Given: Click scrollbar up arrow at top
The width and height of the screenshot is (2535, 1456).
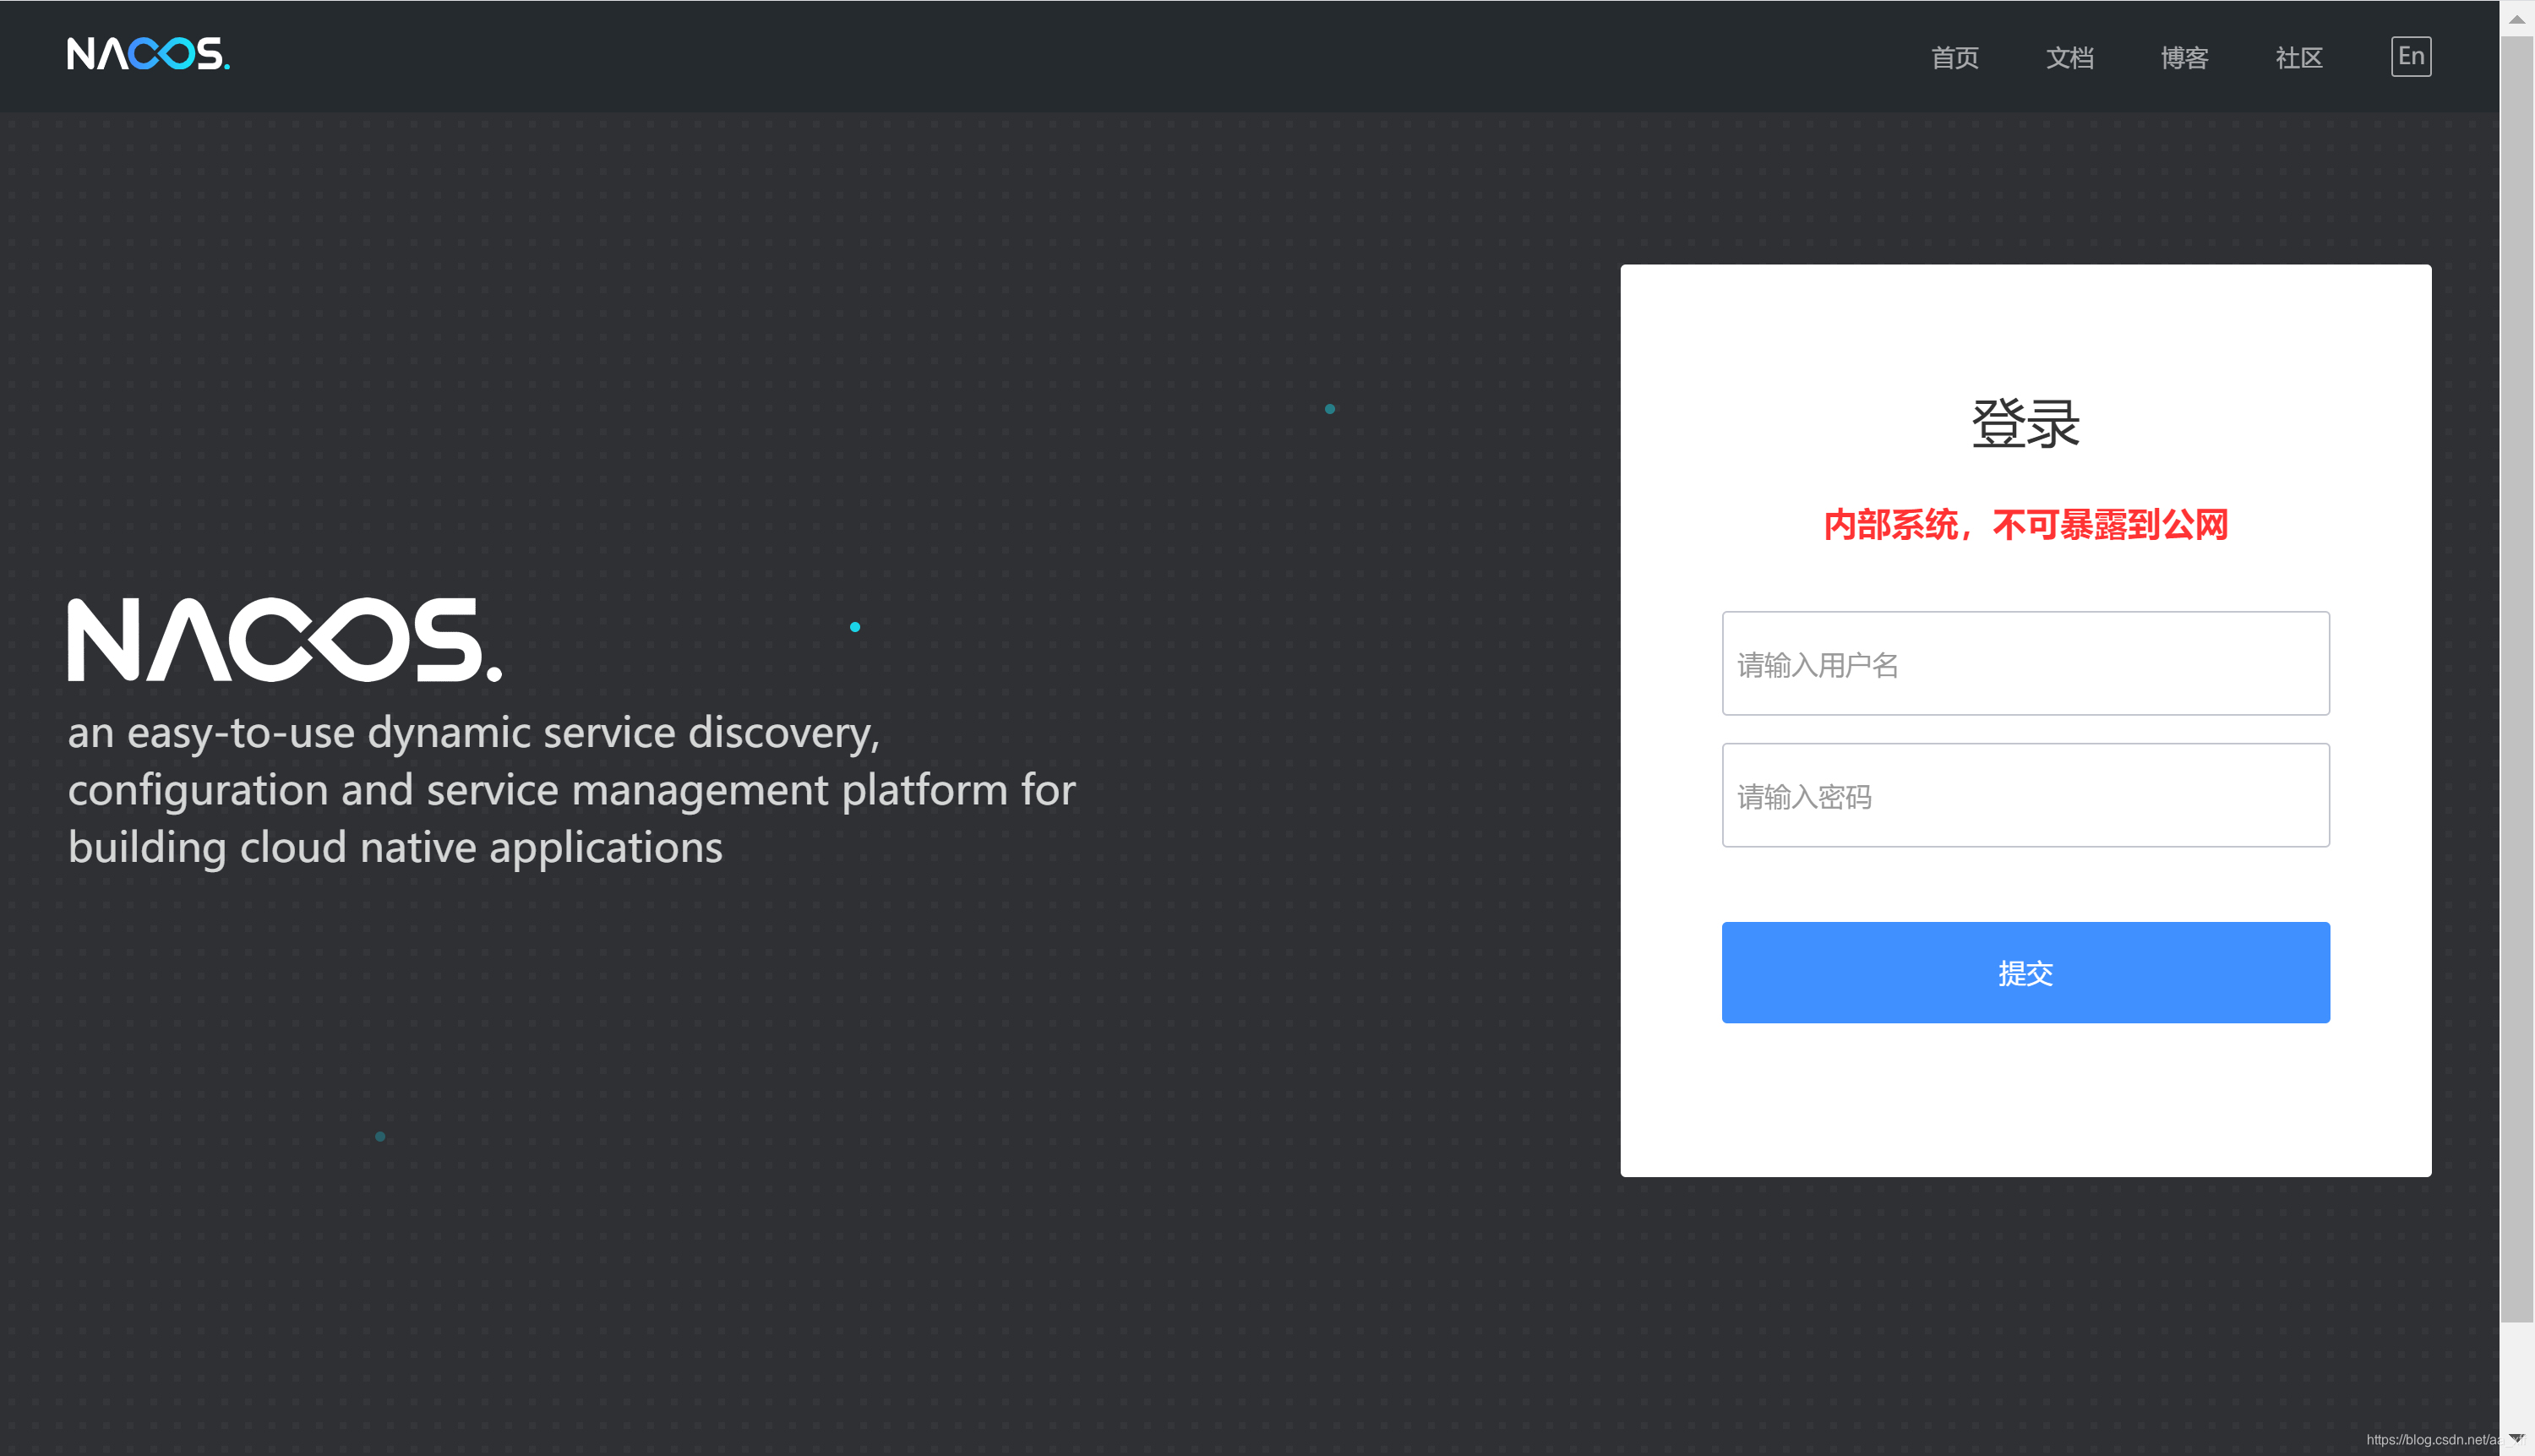Looking at the screenshot, I should click(2516, 18).
